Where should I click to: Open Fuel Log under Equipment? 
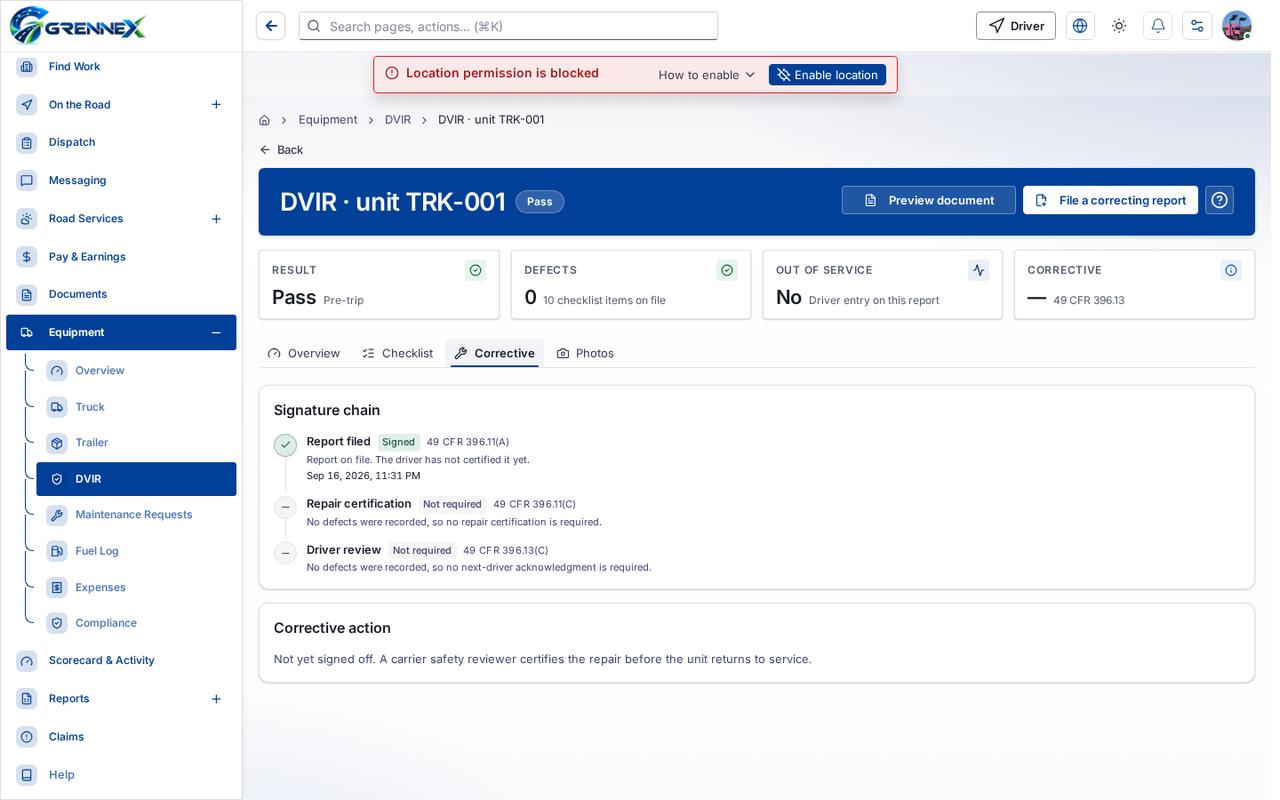click(x=136, y=551)
